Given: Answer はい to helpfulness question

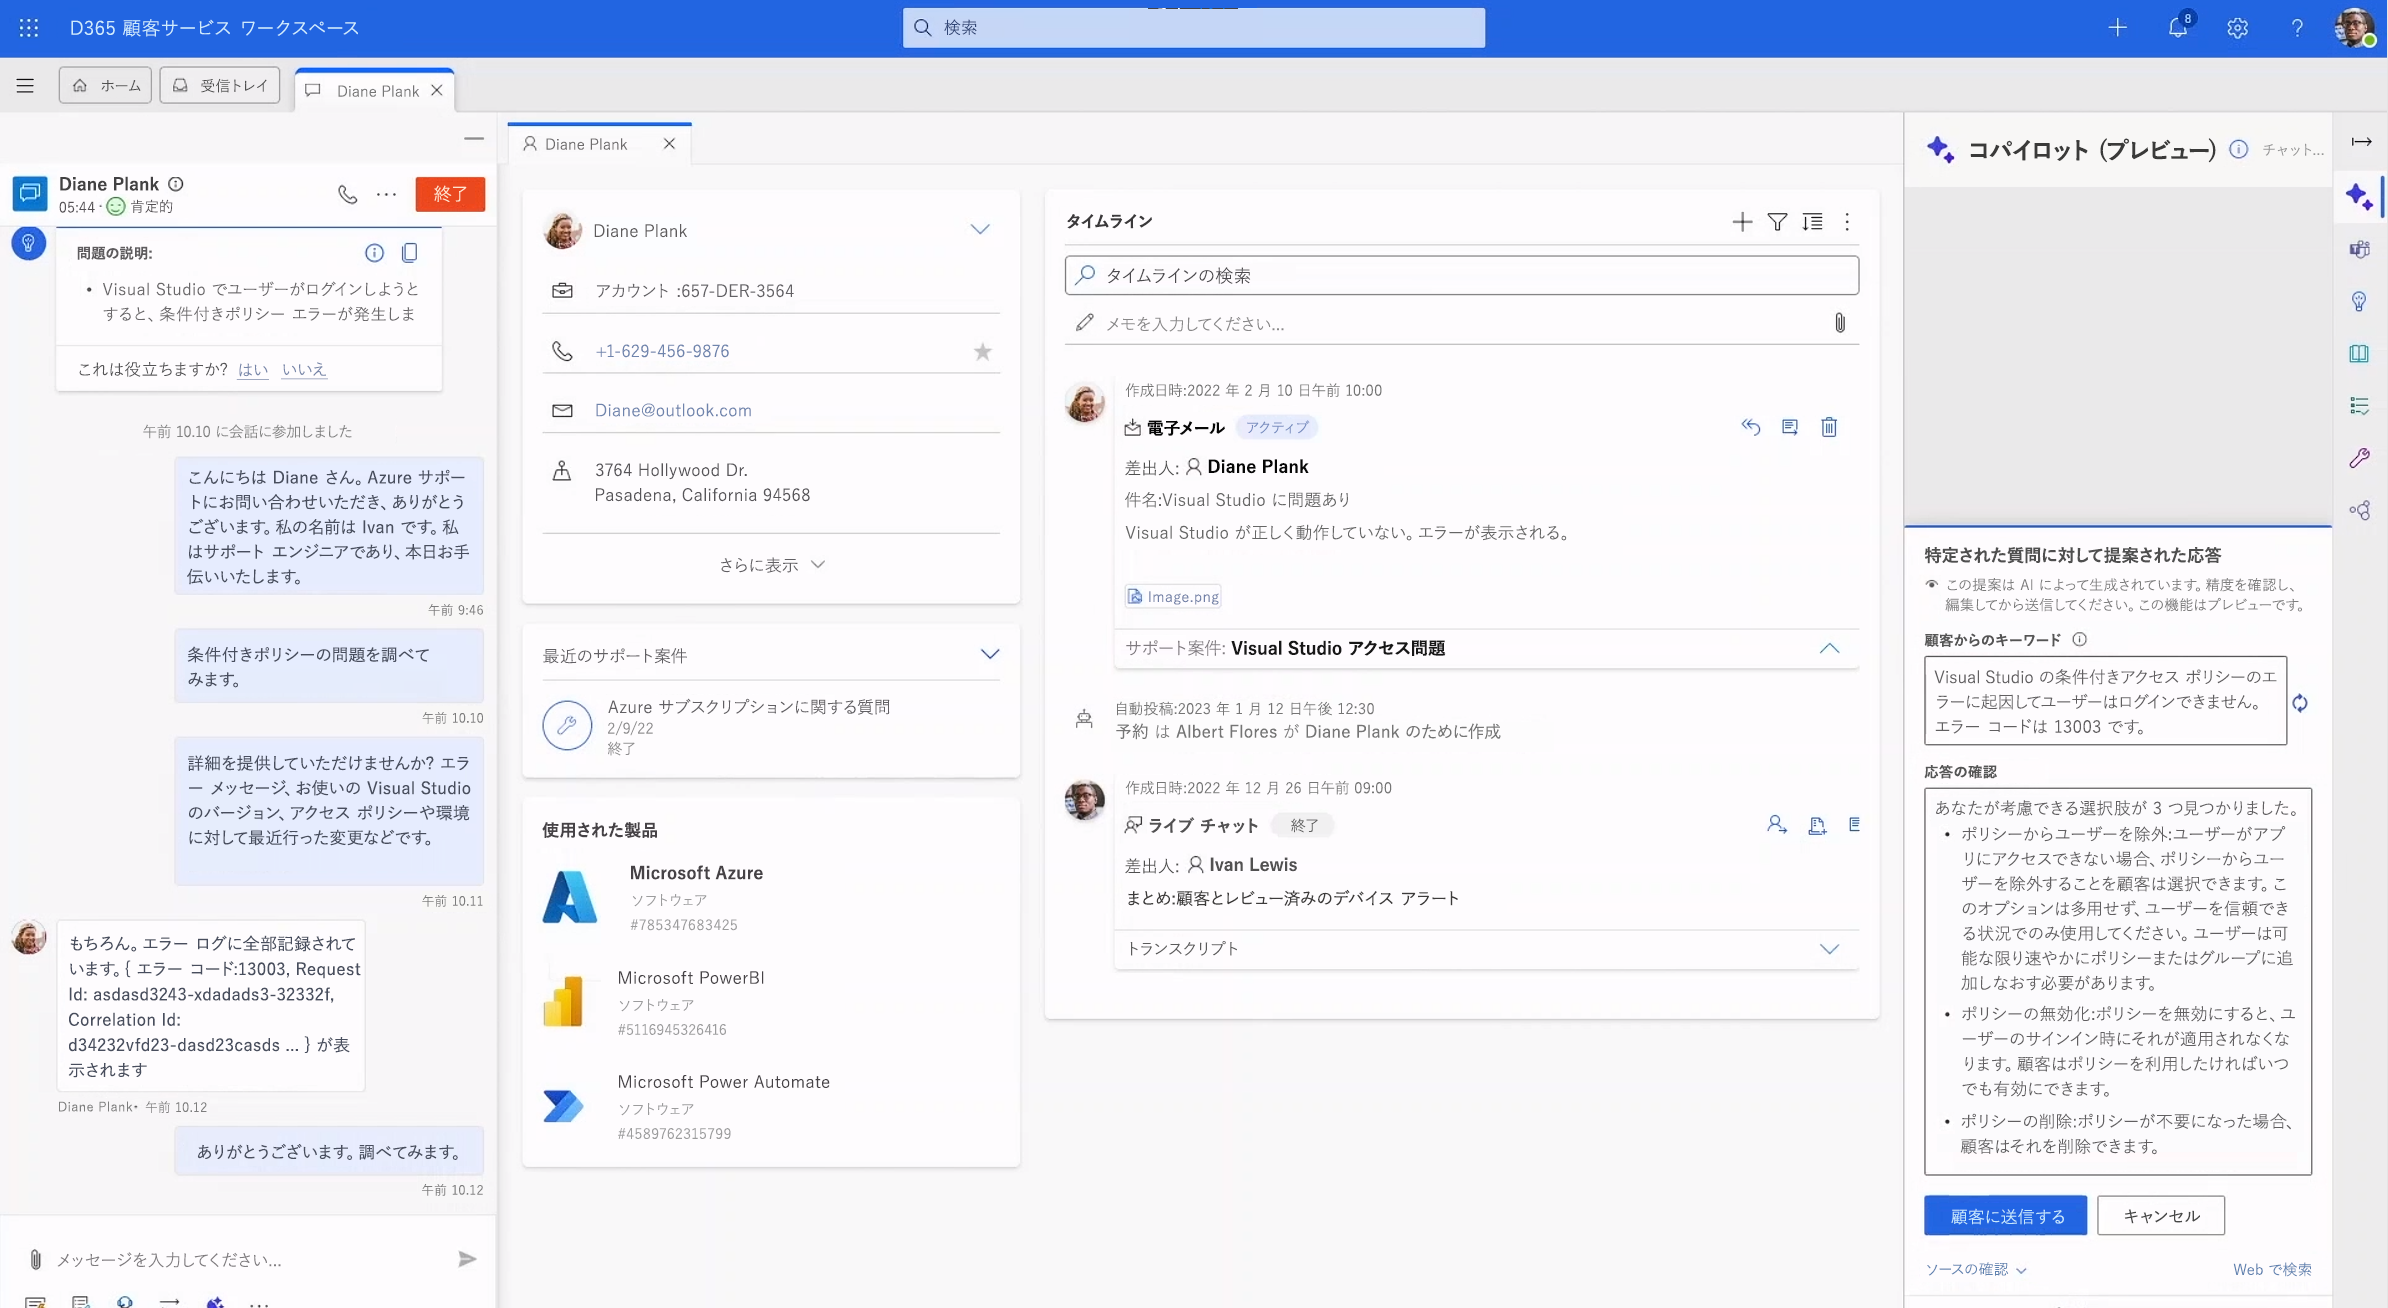Looking at the screenshot, I should (x=253, y=369).
